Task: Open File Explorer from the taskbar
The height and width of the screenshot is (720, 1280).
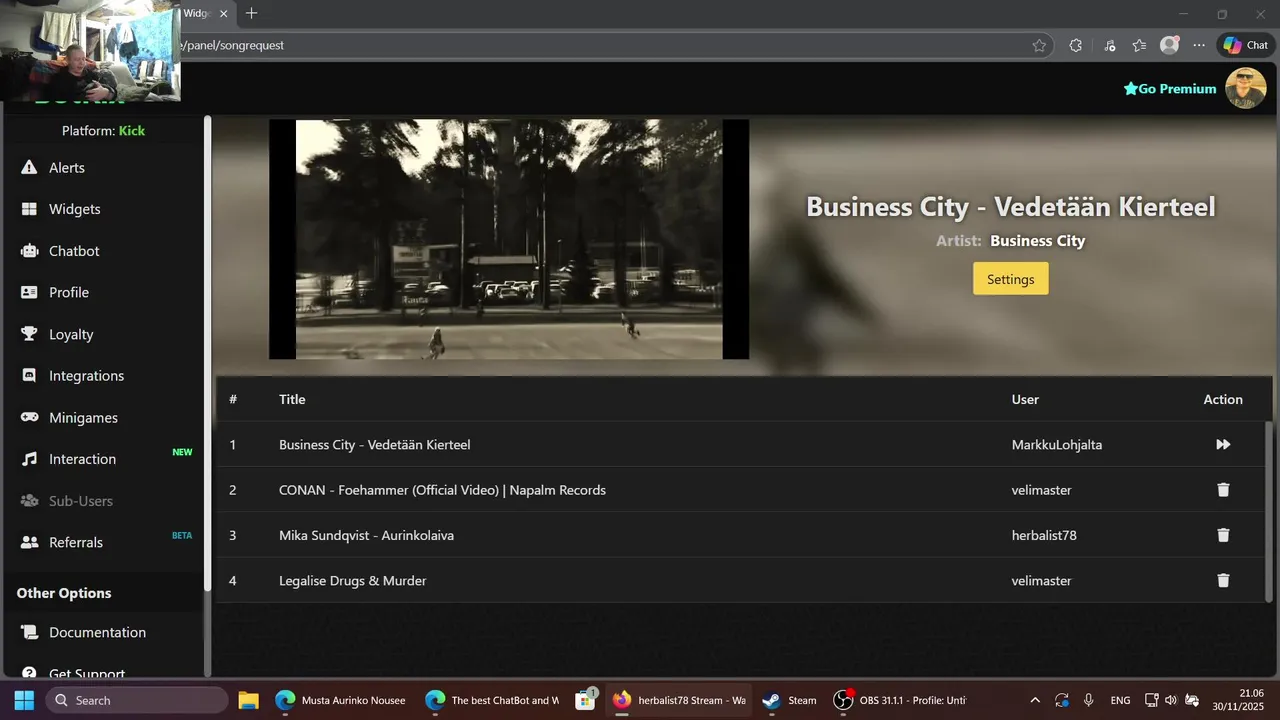Action: (248, 700)
